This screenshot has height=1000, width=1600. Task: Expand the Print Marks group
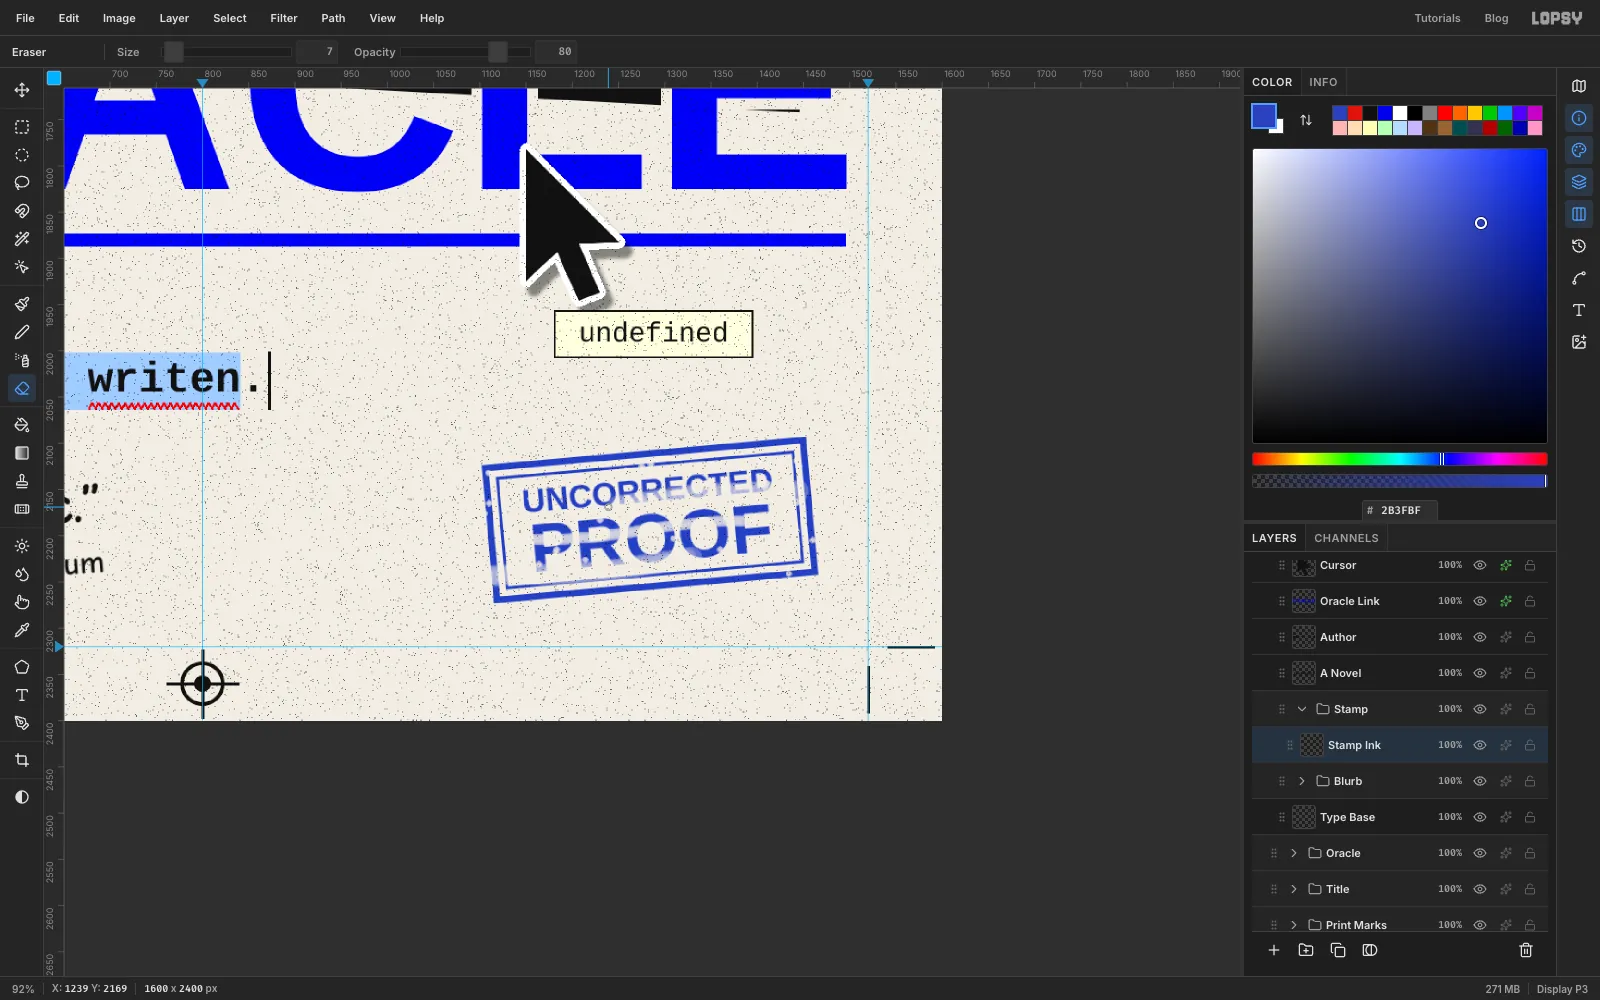coord(1294,925)
